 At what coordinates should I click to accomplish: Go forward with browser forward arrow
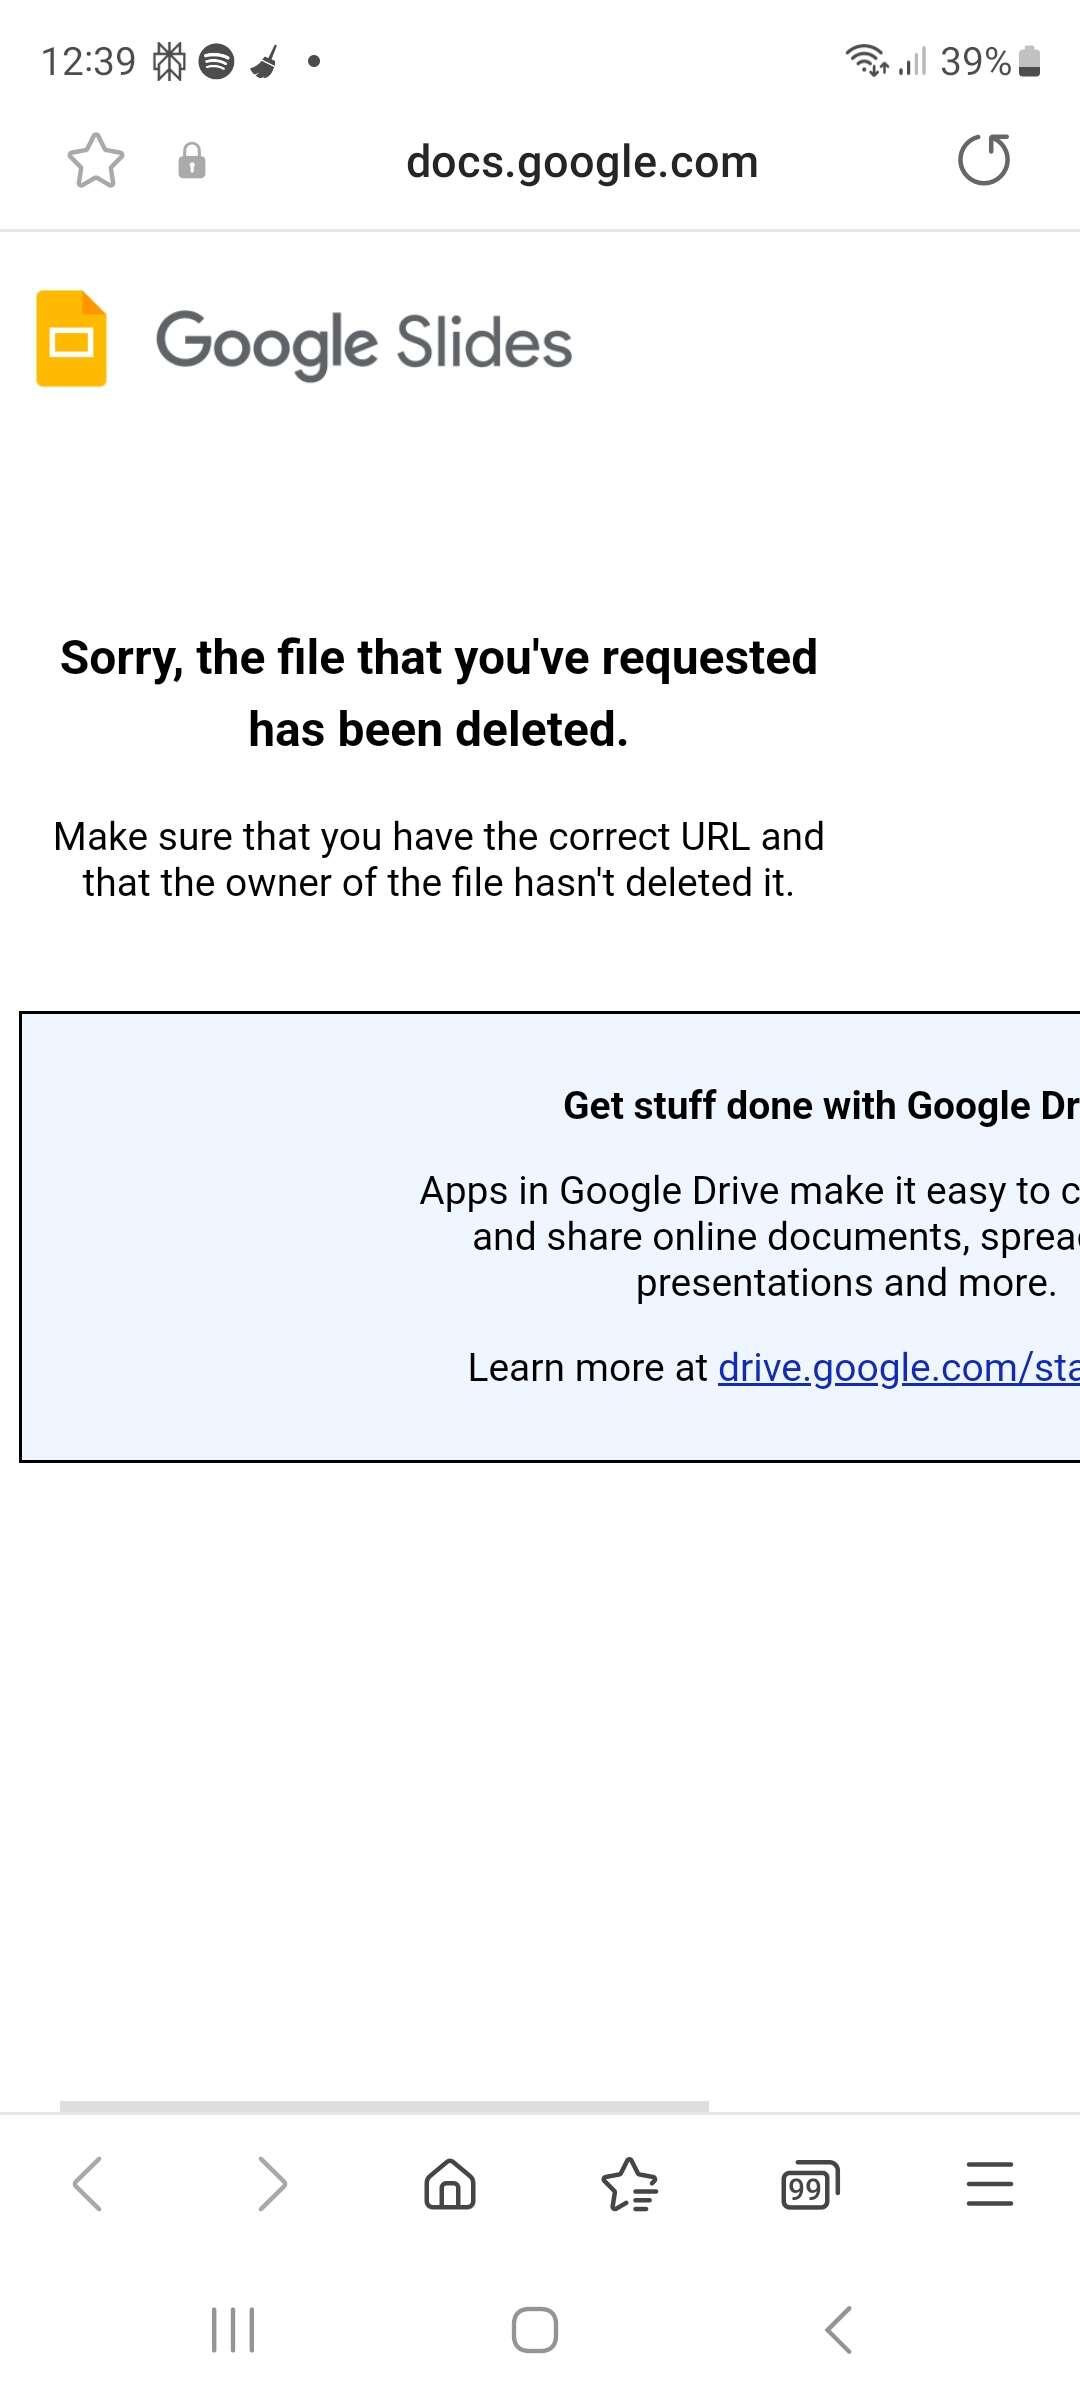[271, 2183]
